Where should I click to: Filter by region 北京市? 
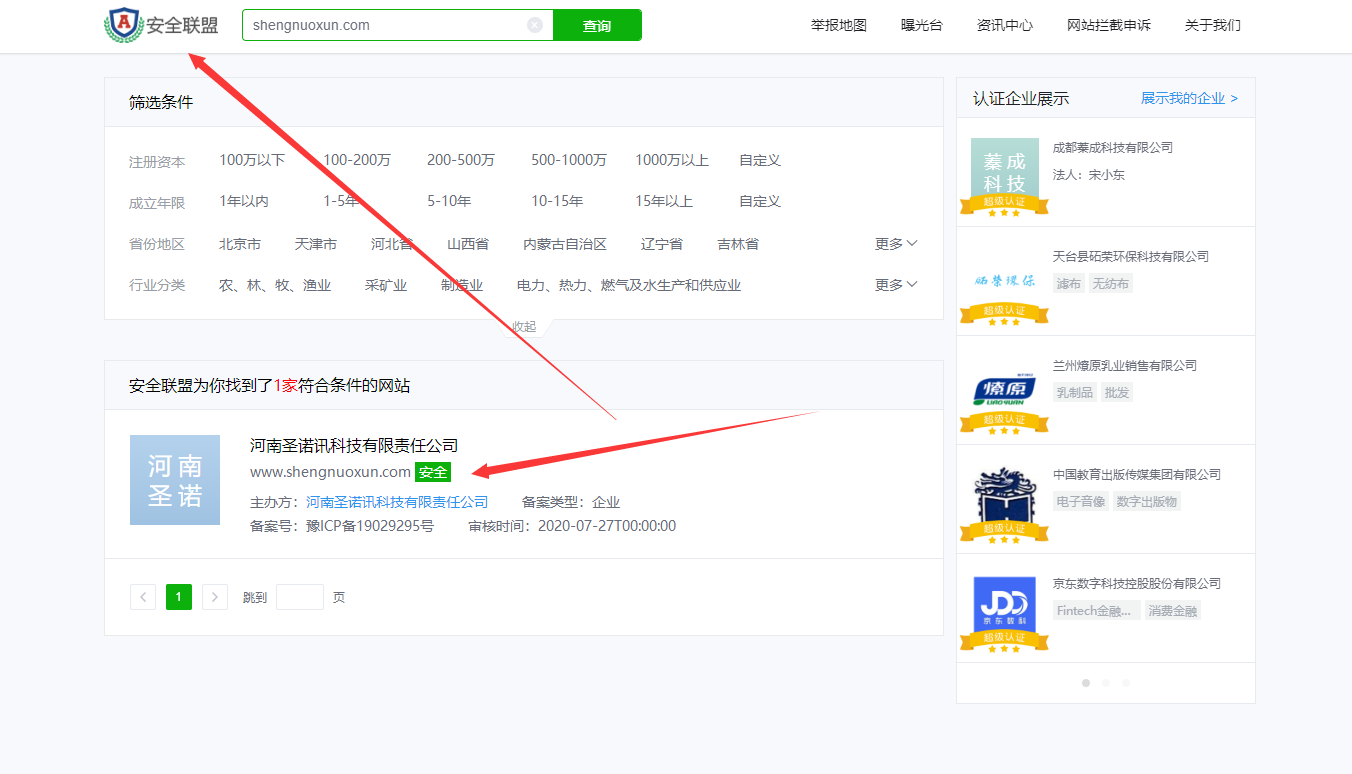pos(240,244)
